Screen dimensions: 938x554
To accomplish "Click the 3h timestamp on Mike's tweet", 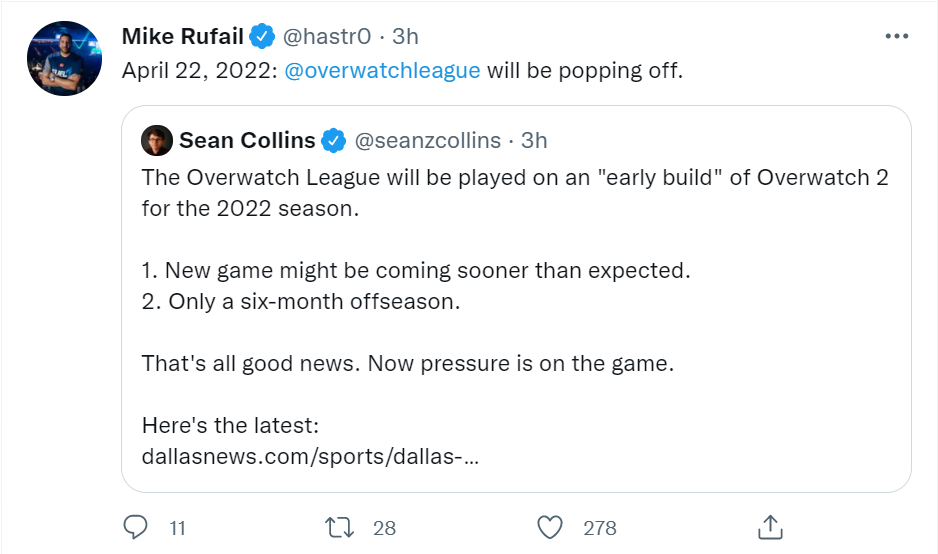I will coord(405,37).
